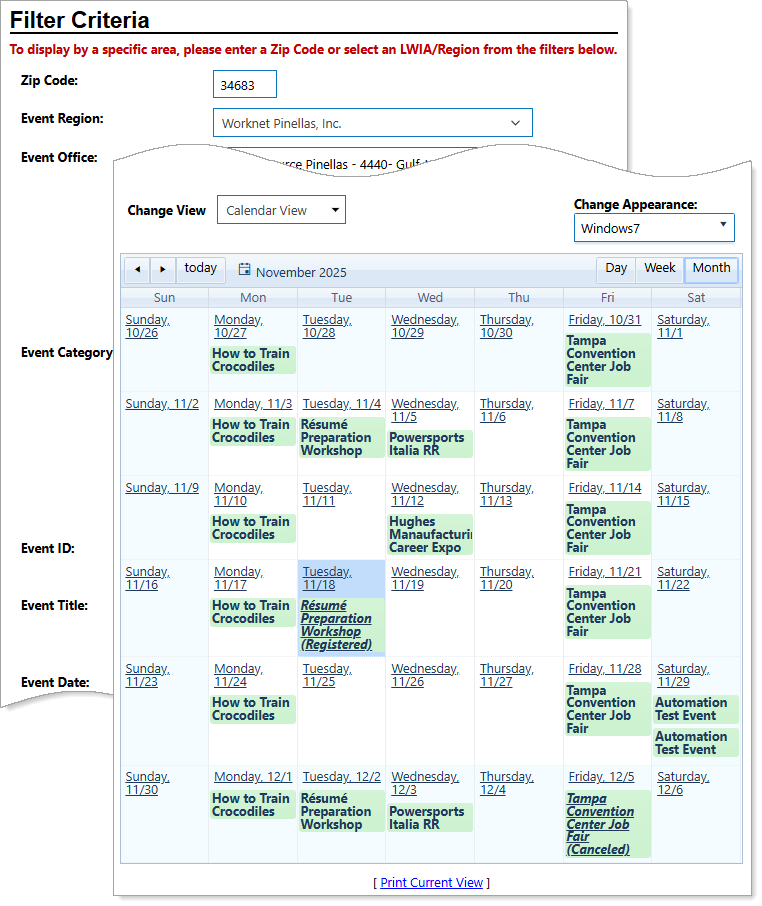Click the Zip Code input field

(245, 85)
